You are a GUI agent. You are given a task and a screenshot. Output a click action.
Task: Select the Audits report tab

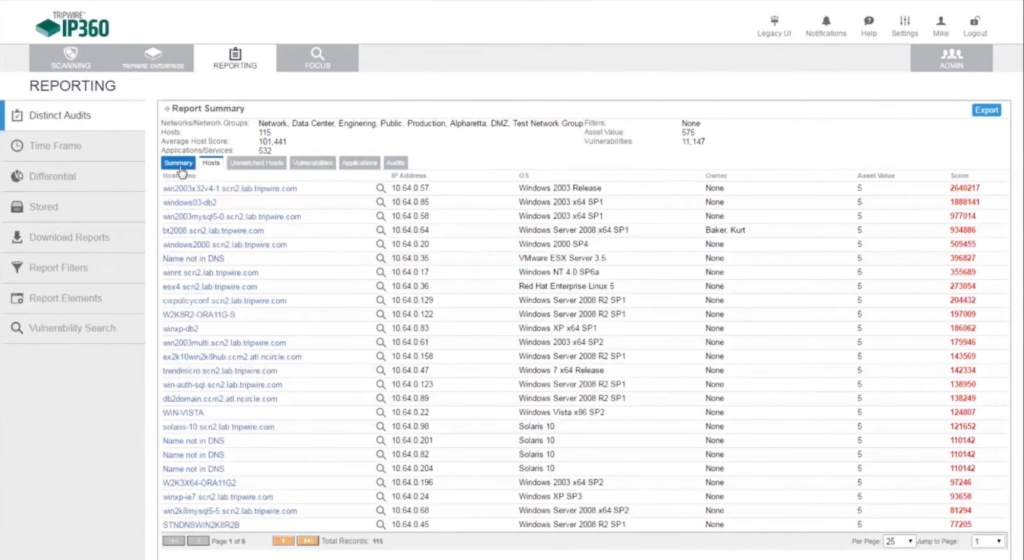coord(395,163)
